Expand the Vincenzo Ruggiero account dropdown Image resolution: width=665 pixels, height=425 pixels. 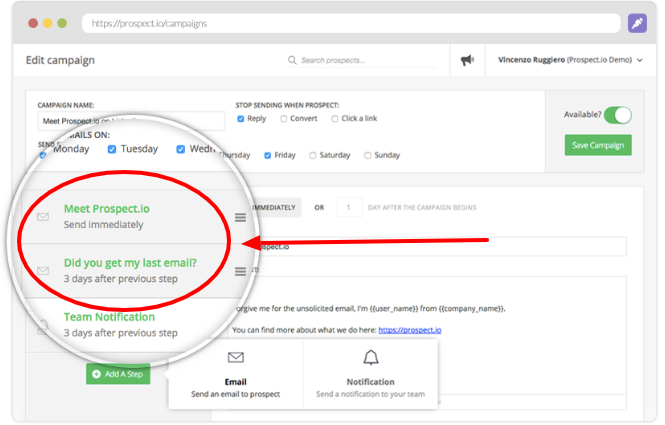570,60
